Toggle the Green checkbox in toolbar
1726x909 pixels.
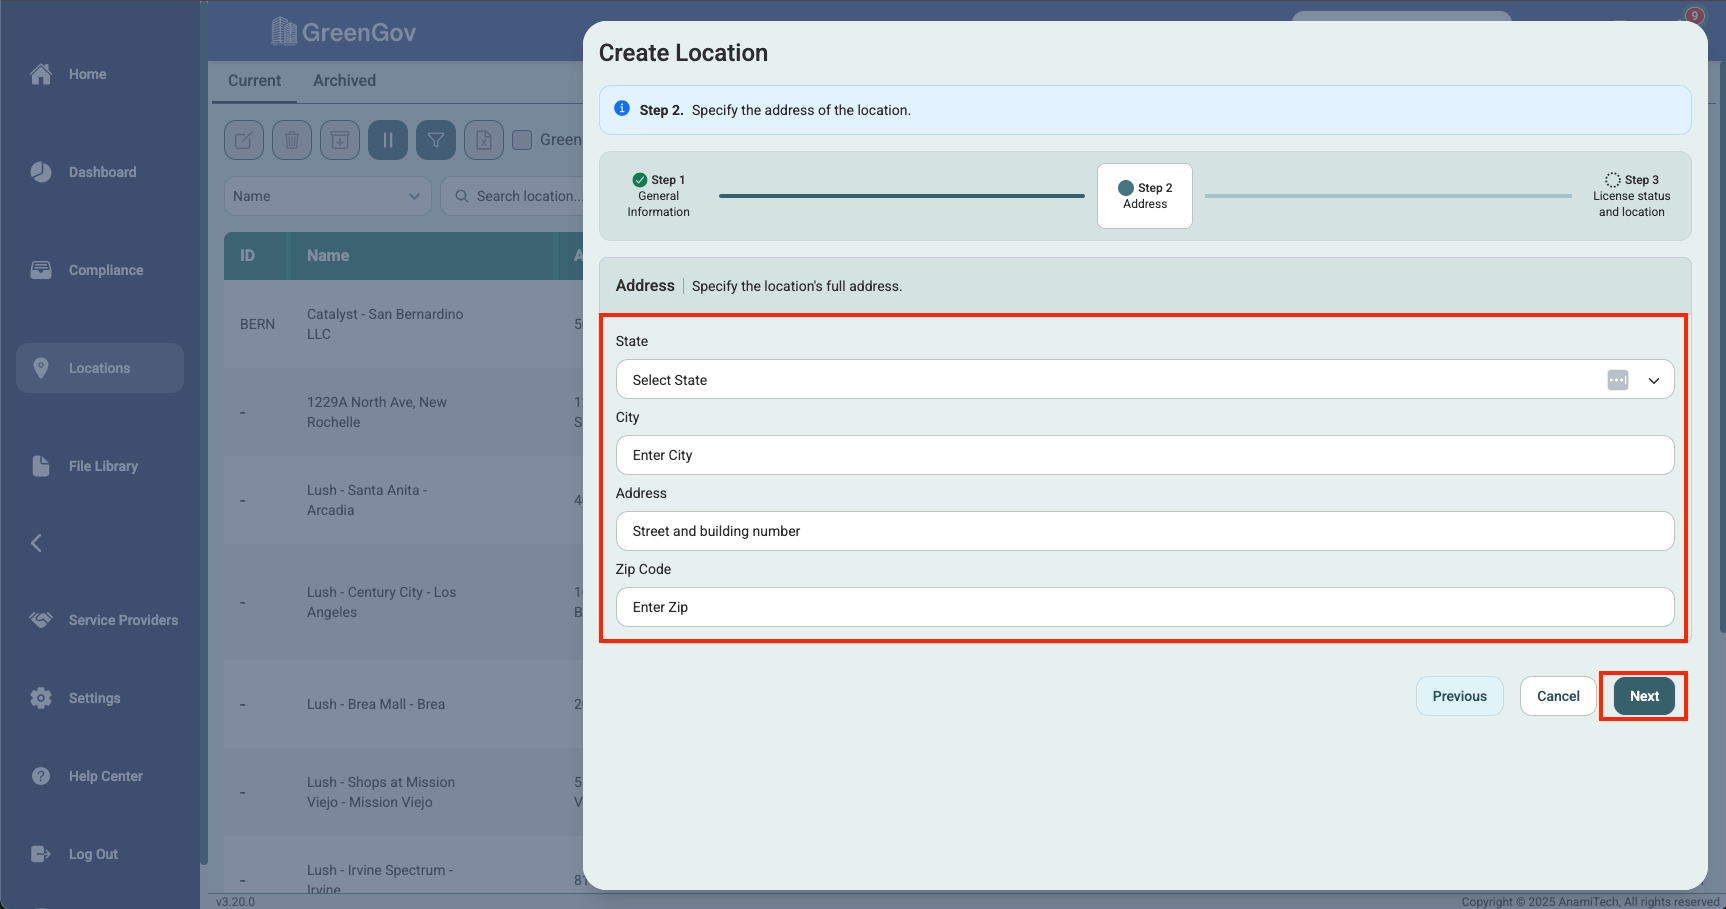point(522,140)
